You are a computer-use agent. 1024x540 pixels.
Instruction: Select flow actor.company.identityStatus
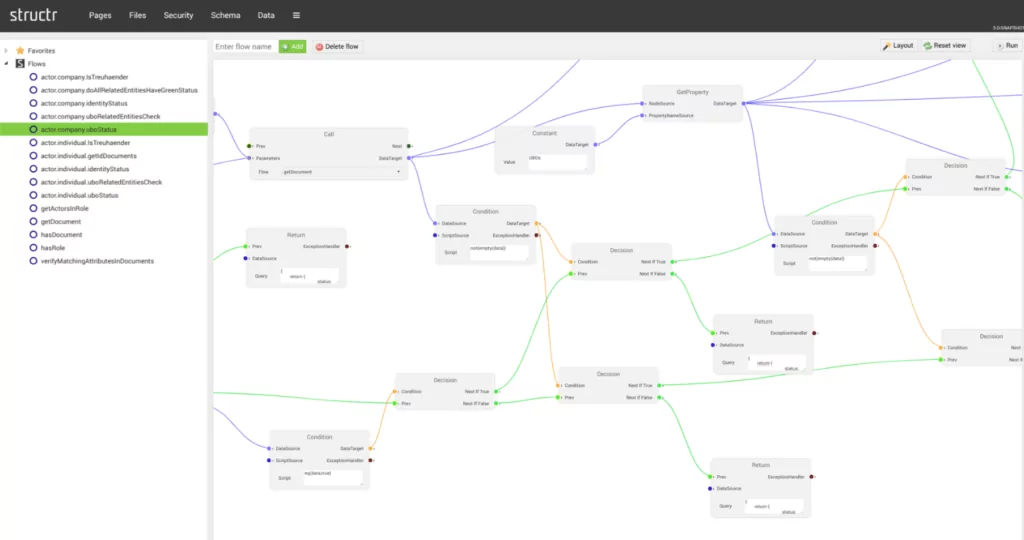[84, 103]
